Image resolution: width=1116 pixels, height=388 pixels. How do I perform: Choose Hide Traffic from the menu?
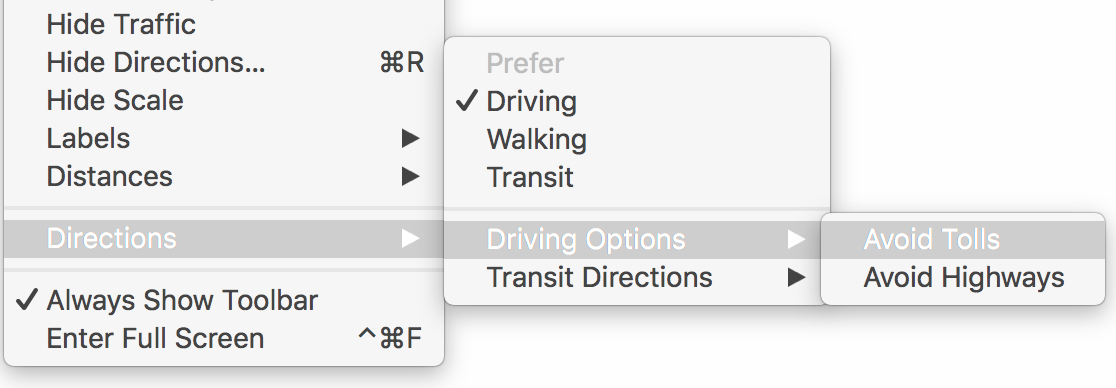coord(223,24)
